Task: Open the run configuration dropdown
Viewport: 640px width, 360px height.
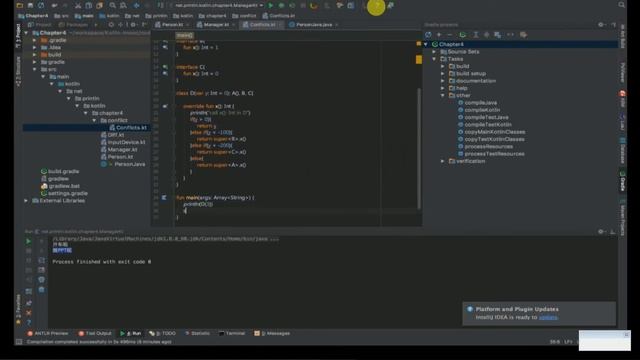Action: pyautogui.click(x=219, y=6)
